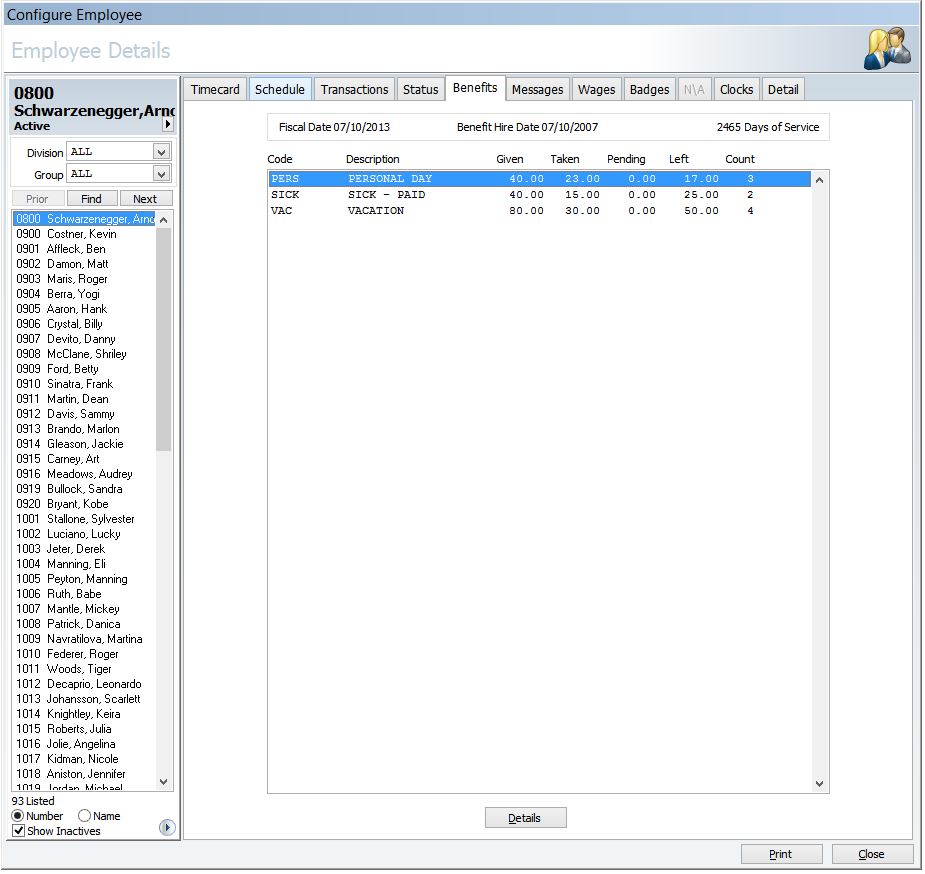
Task: Click the Find button
Action: [91, 199]
